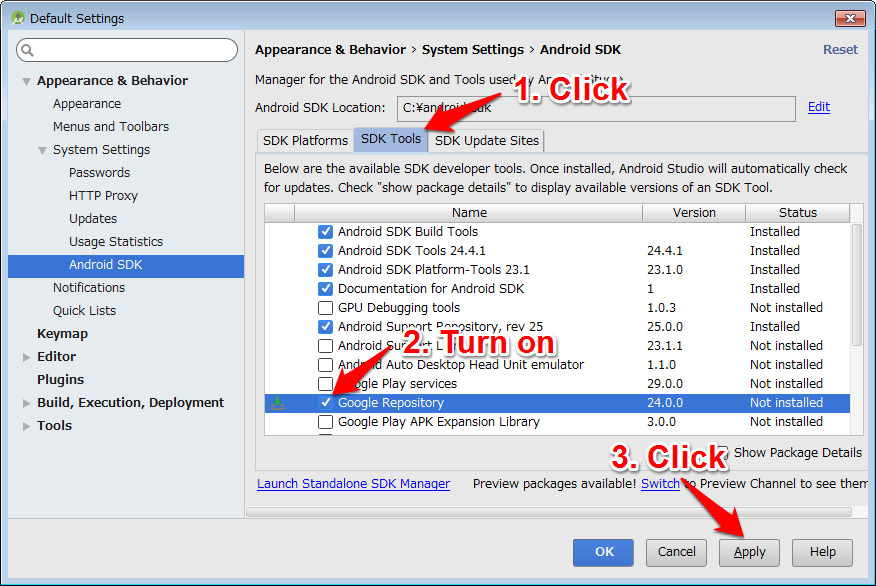This screenshot has width=876, height=586.
Task: Click version 1.1.0 cell
Action: click(x=661, y=365)
